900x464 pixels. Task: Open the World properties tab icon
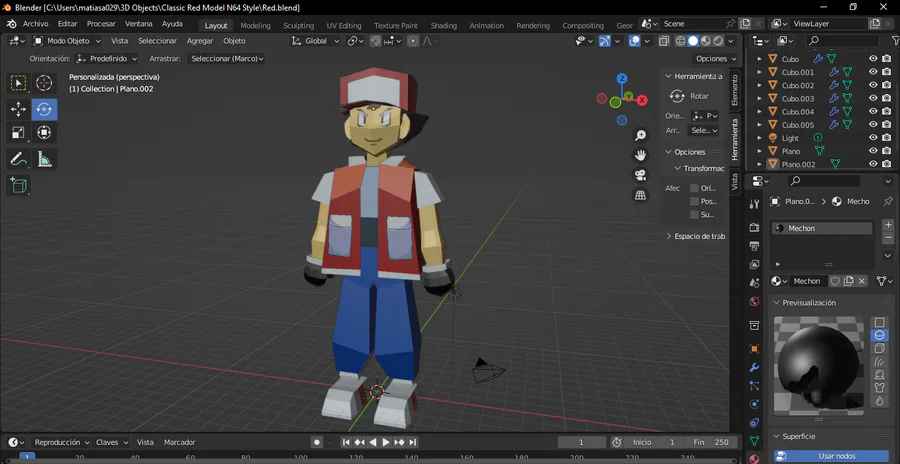[754, 301]
